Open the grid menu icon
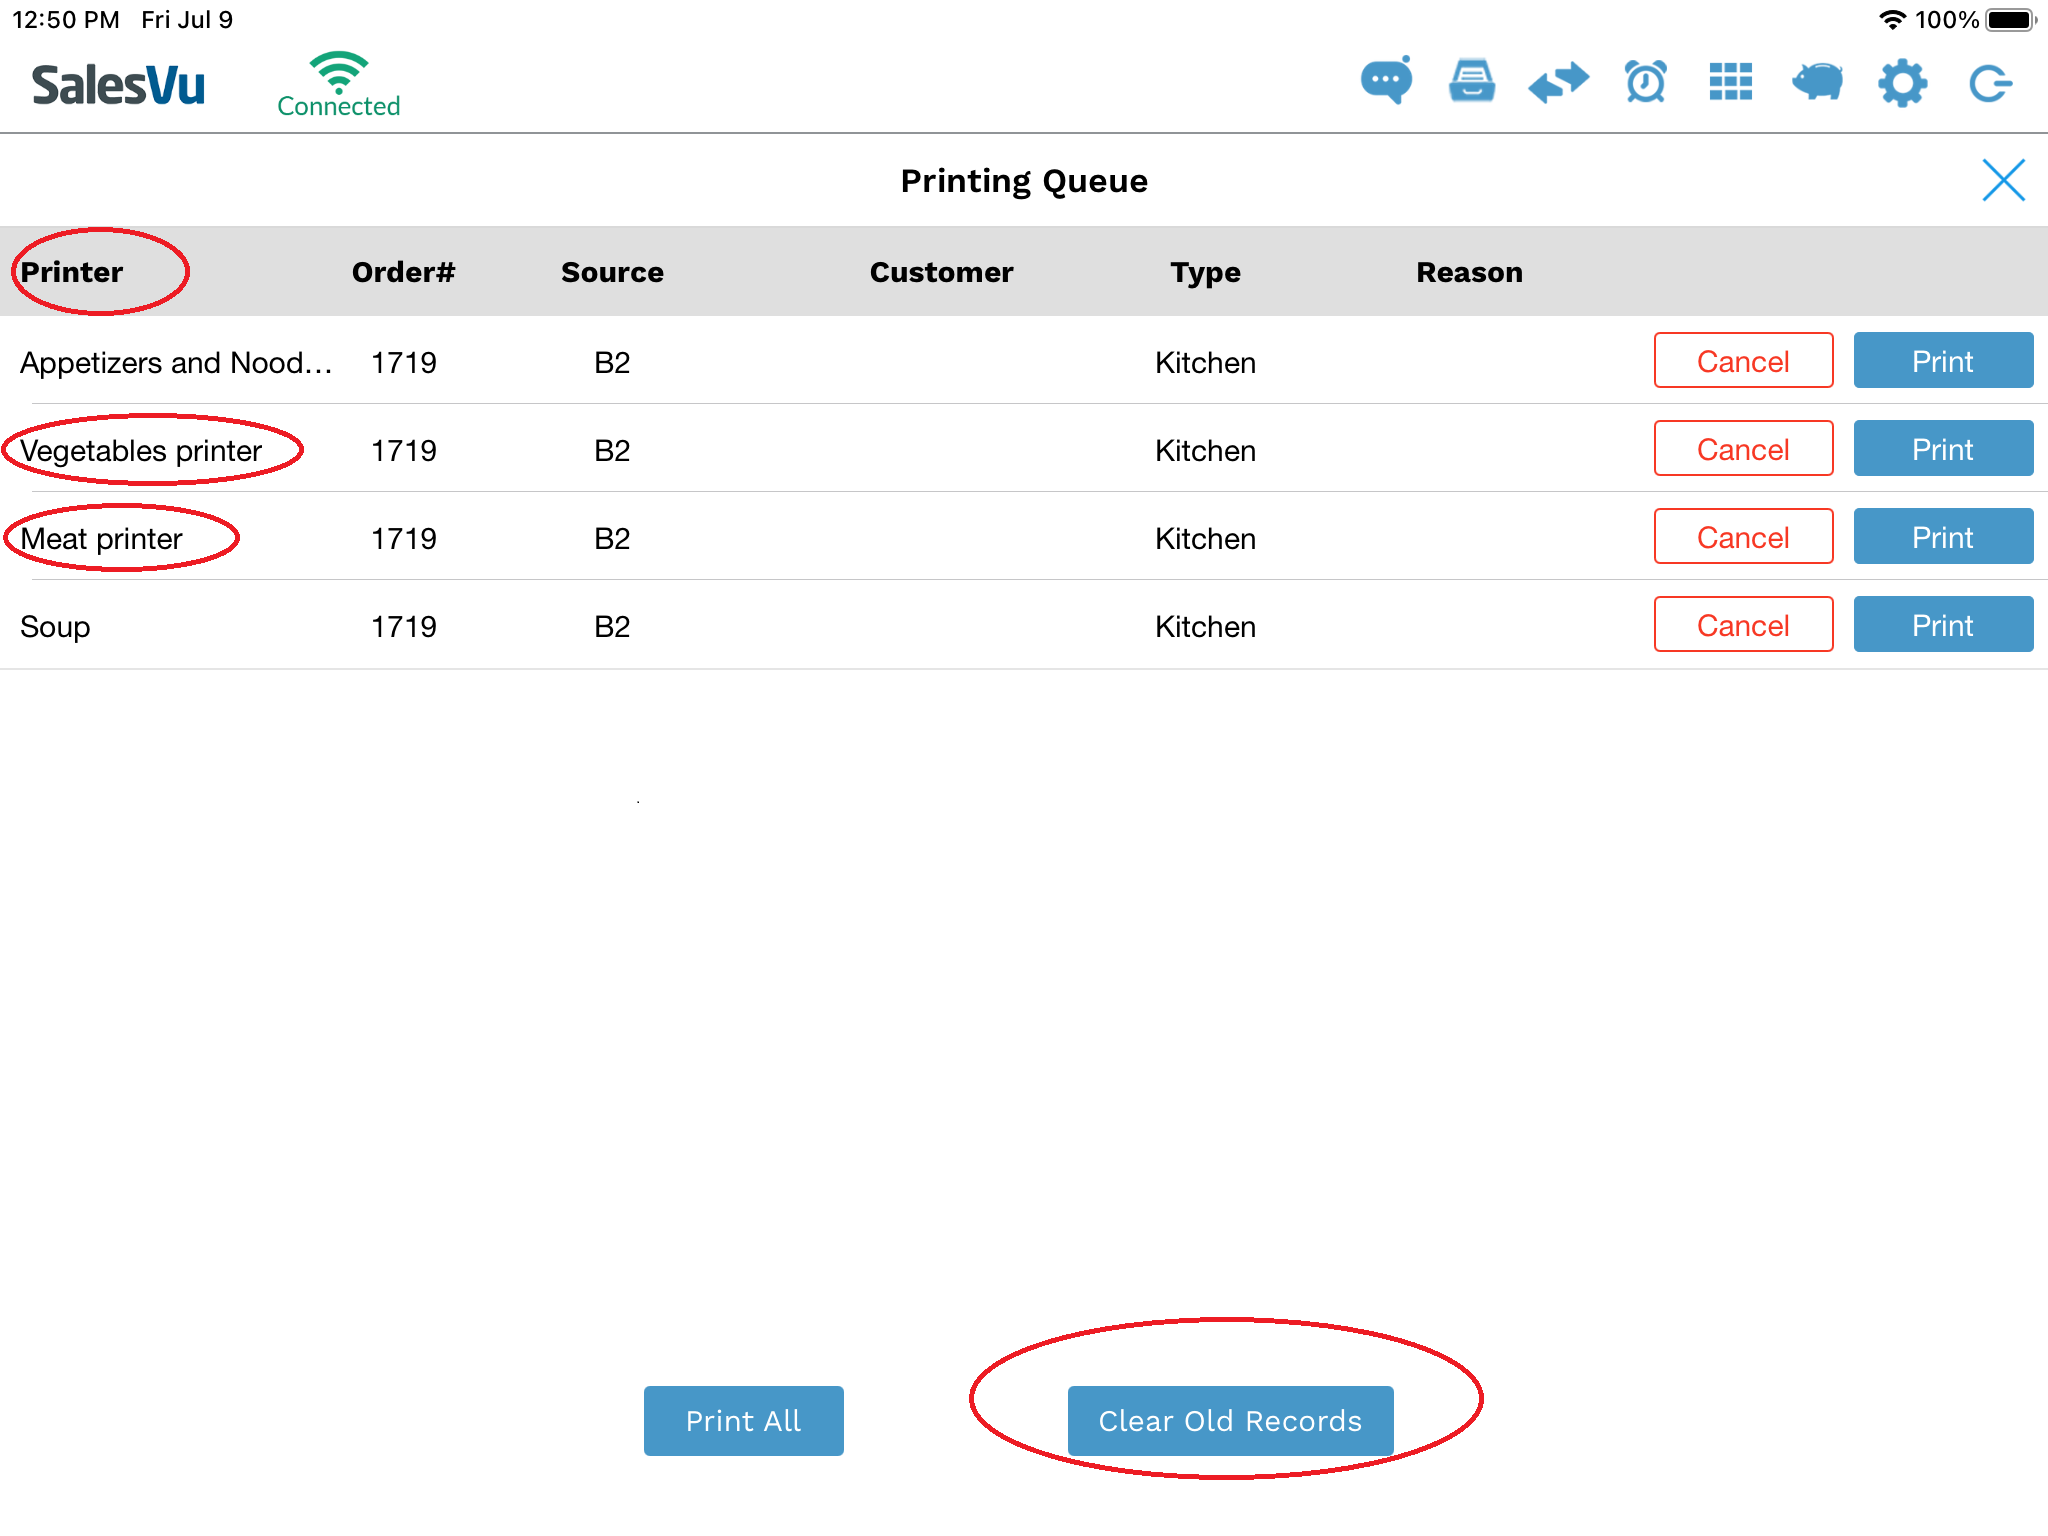This screenshot has width=2048, height=1536. click(1731, 82)
